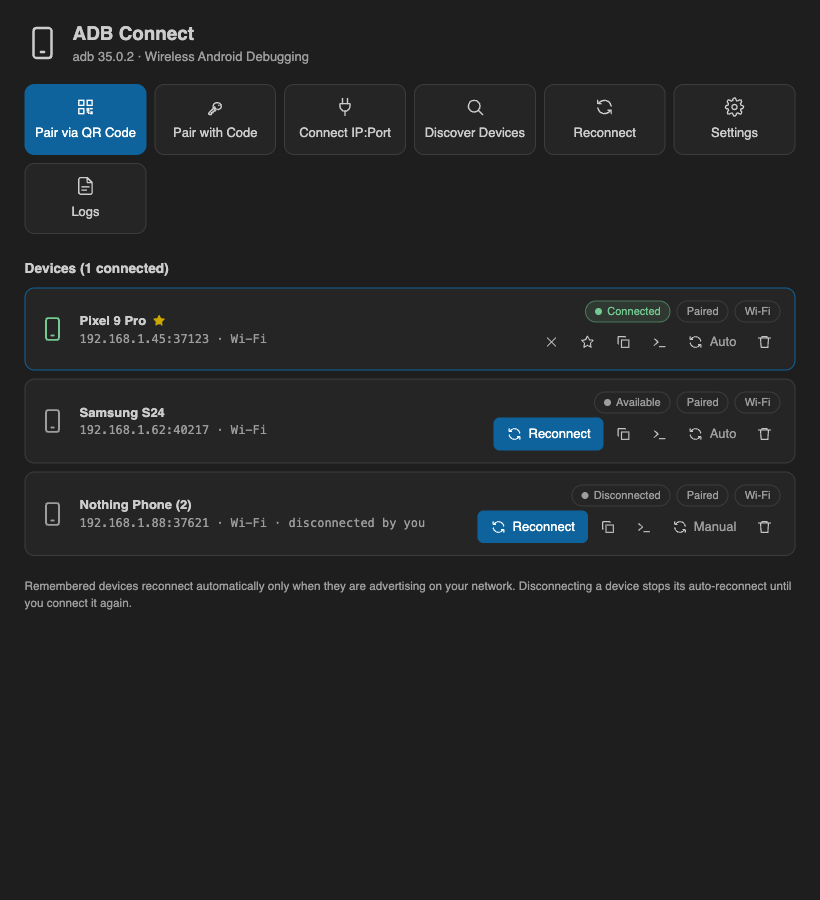Toggle Auto reconnect on Samsung S24
Viewport: 820px width, 900px height.
point(712,434)
